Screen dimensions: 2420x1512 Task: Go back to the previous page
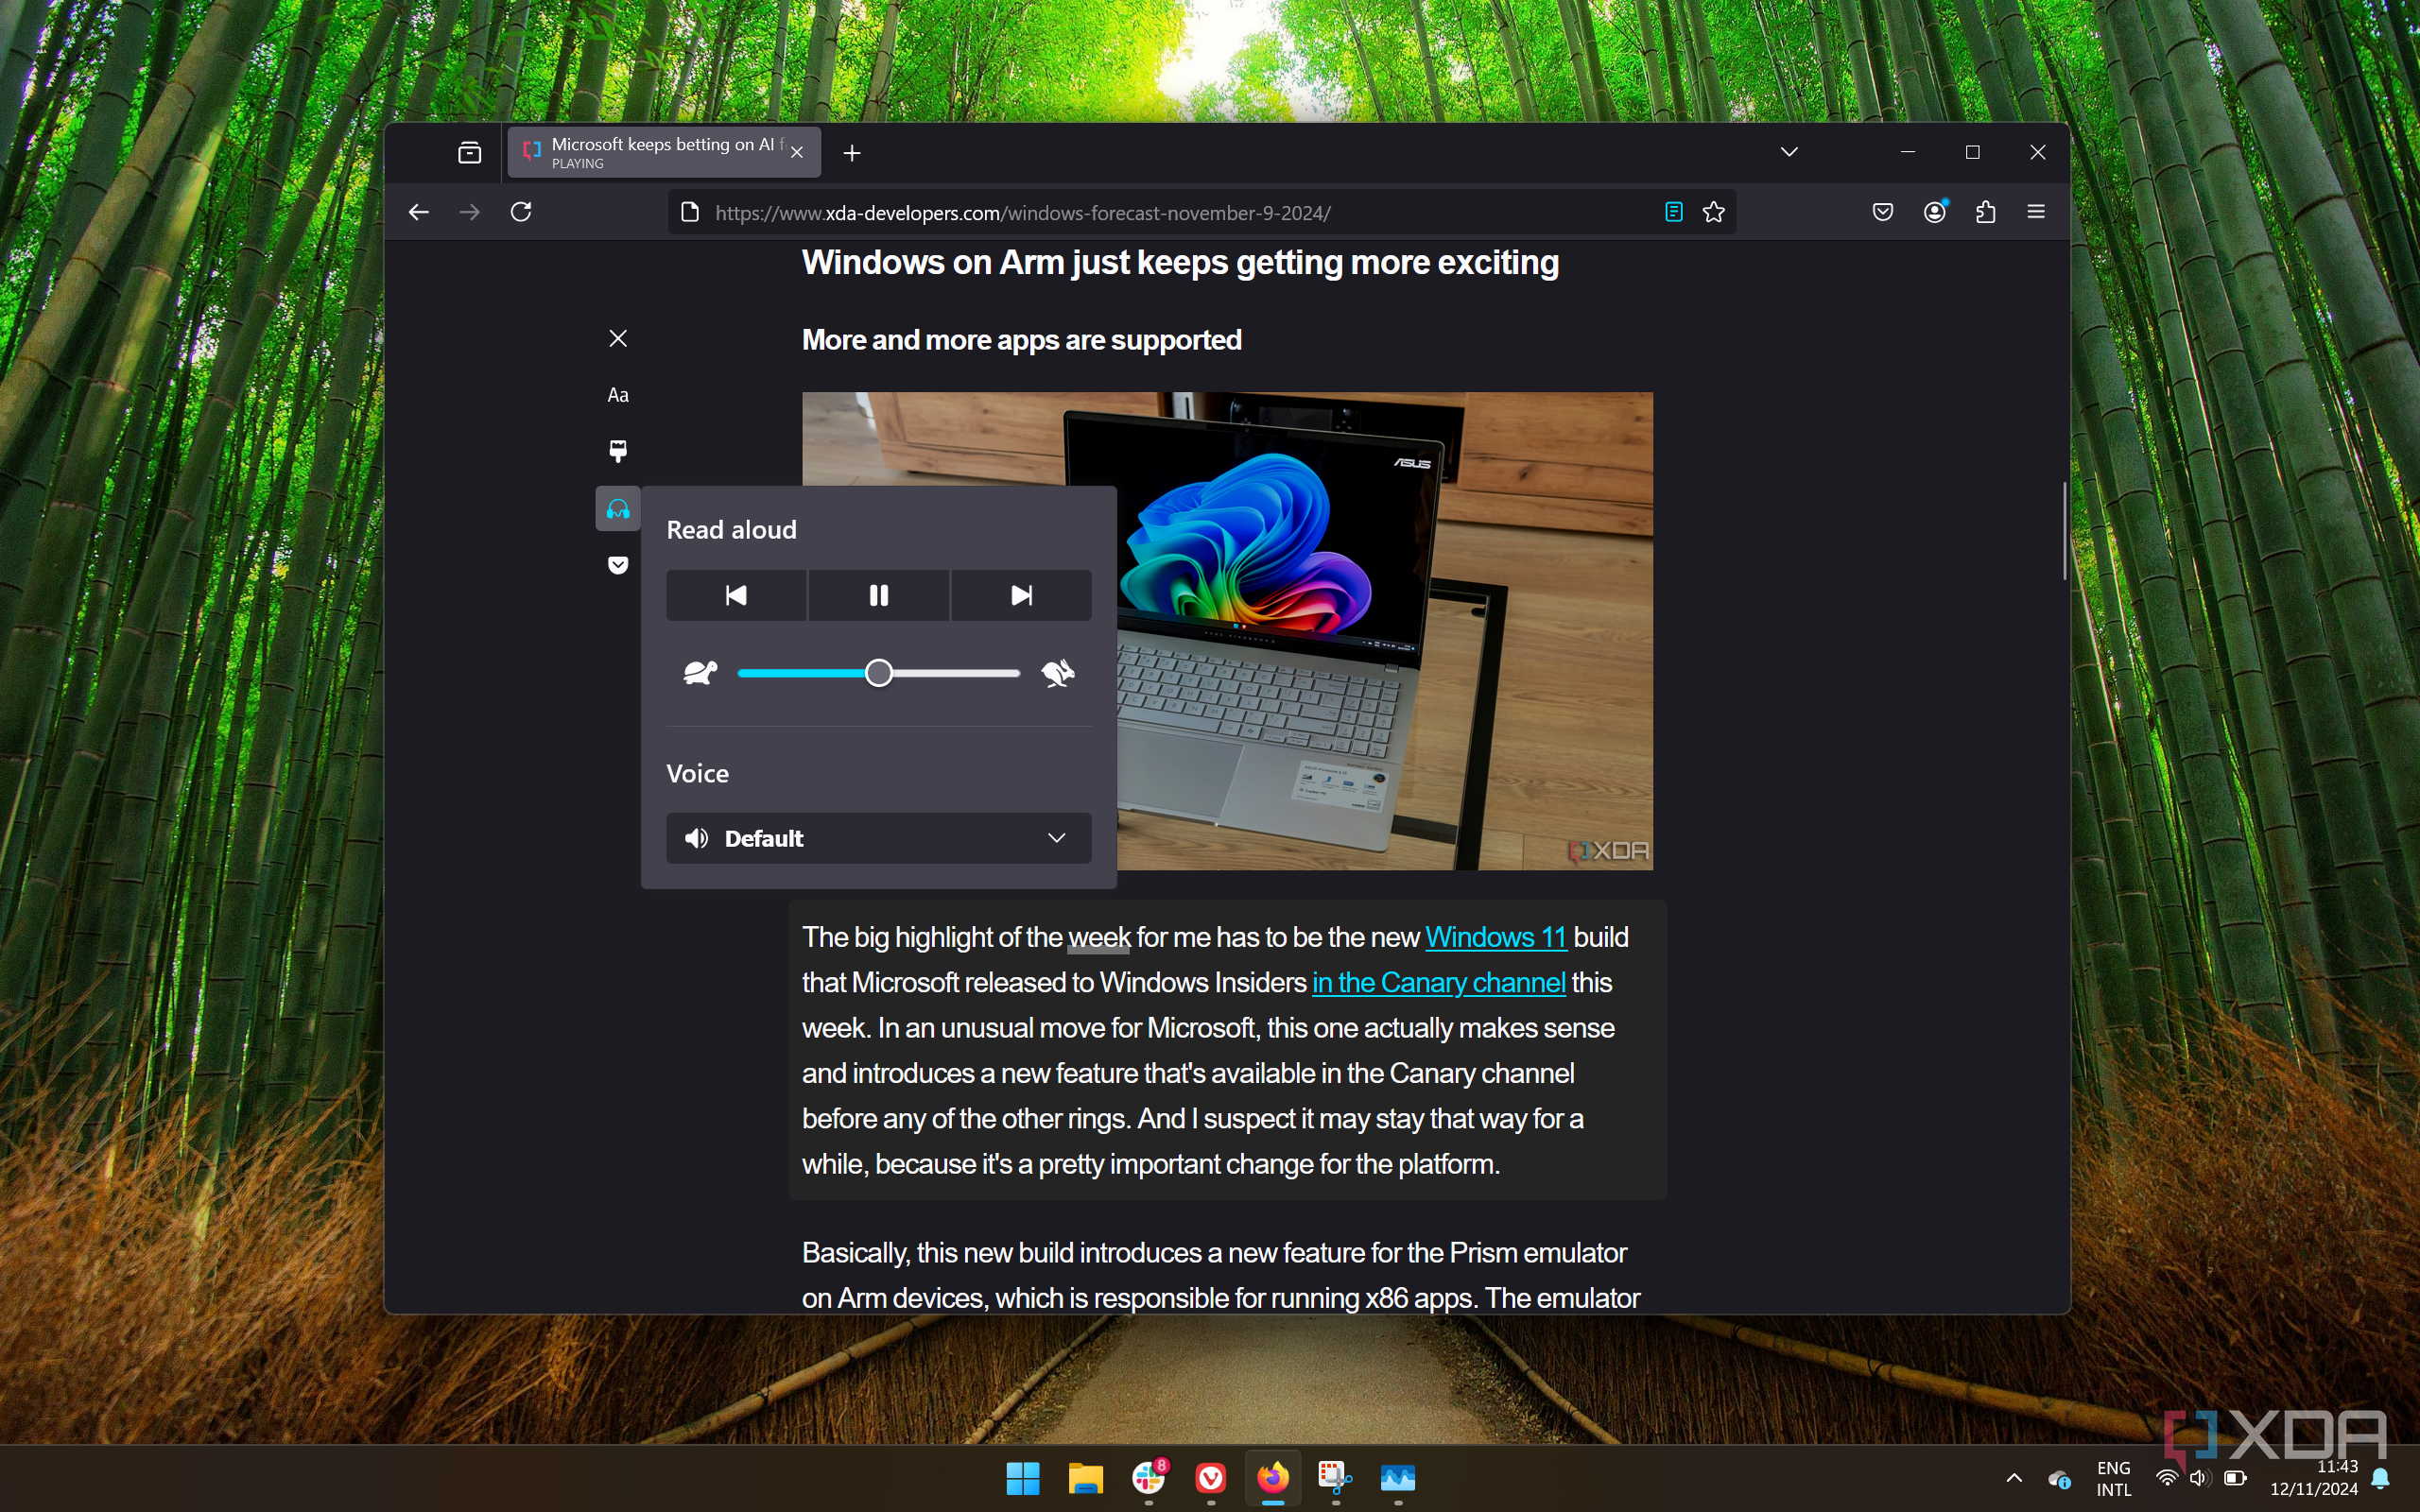coord(419,212)
